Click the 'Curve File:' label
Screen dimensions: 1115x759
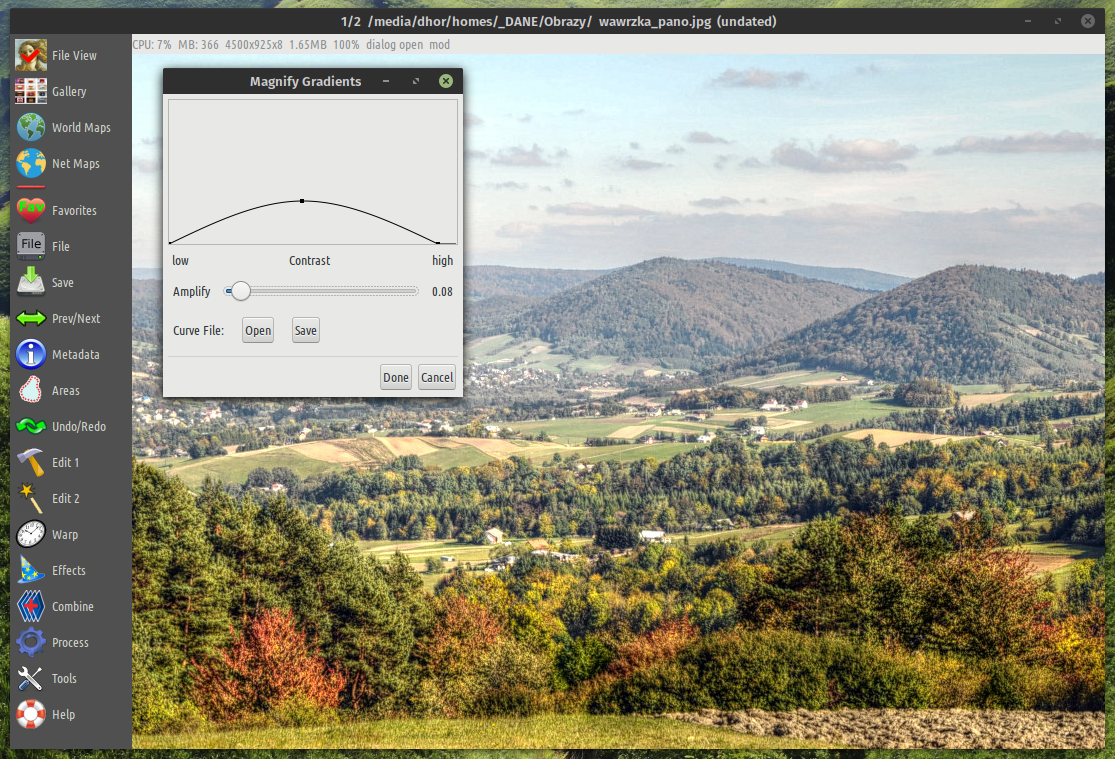point(198,330)
